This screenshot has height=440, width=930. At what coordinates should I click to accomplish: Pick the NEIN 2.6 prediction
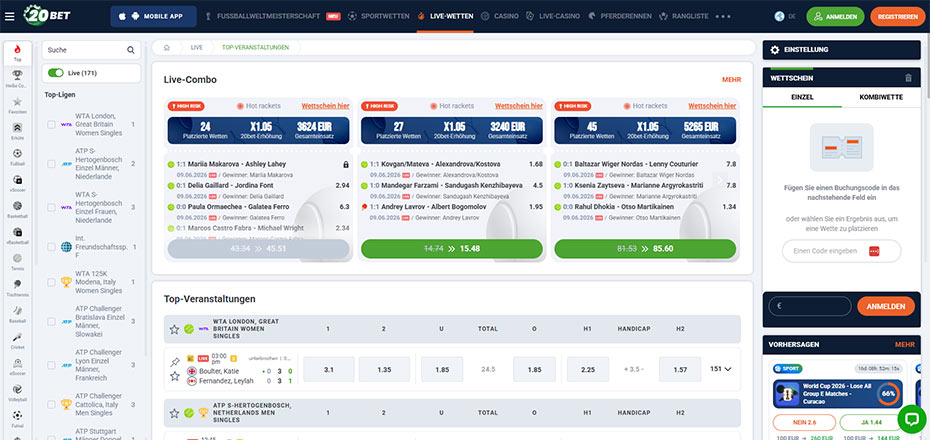point(804,423)
